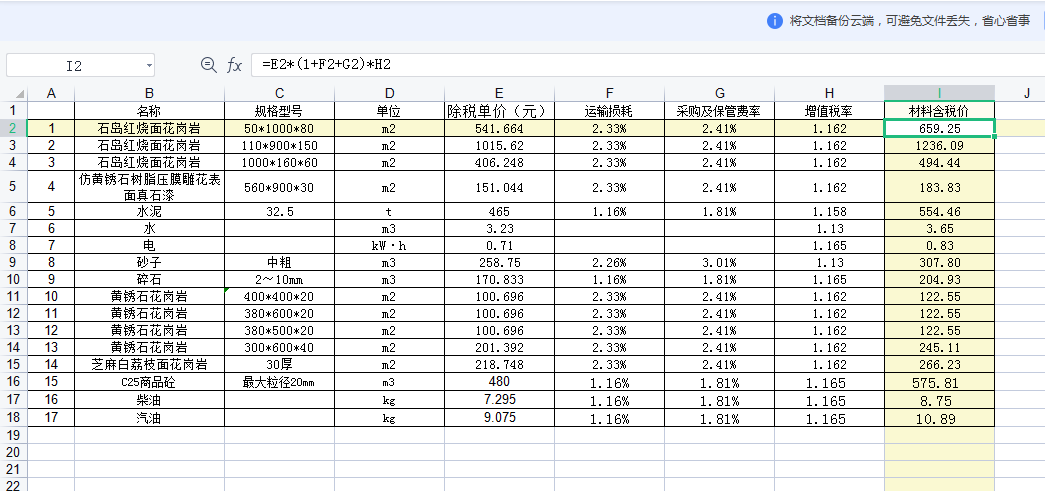Select row 5 header
The width and height of the screenshot is (1045, 491).
[x=13, y=186]
